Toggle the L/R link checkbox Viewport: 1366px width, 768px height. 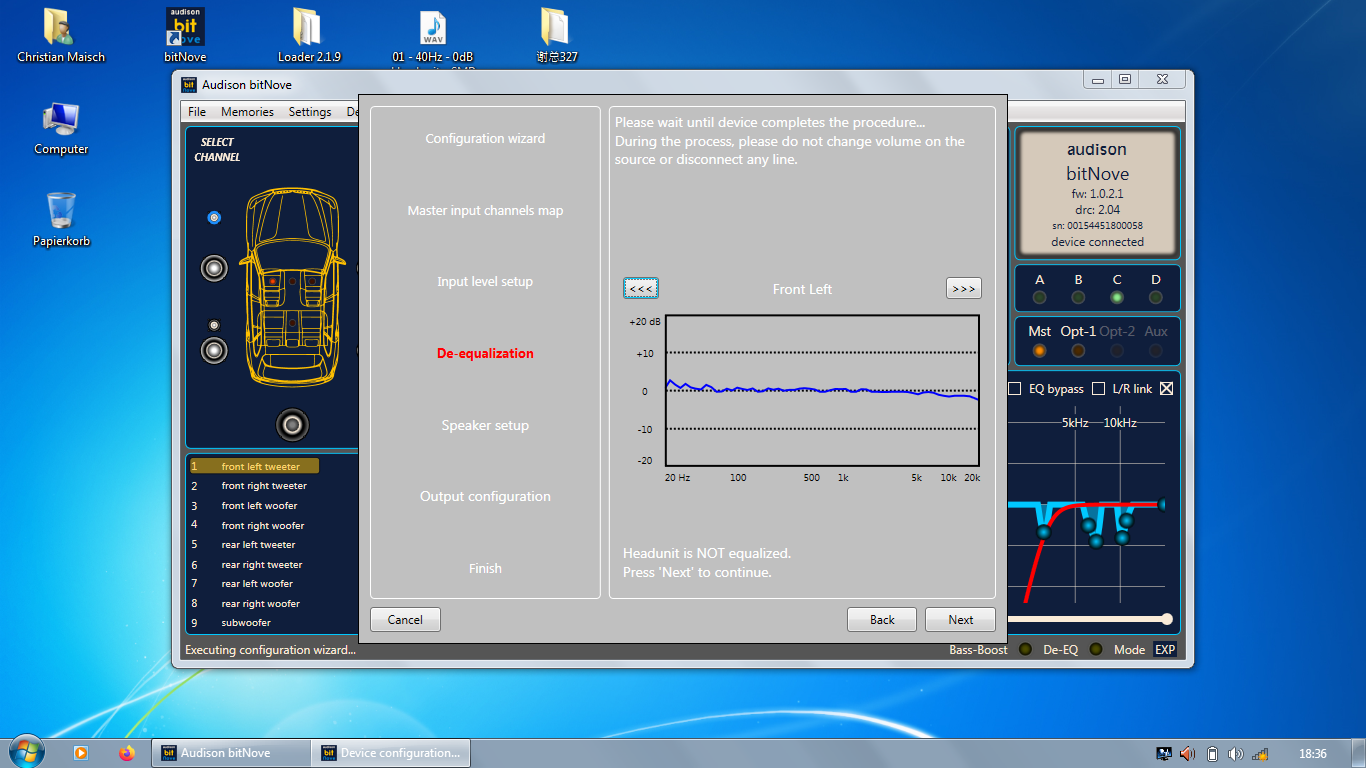1099,389
